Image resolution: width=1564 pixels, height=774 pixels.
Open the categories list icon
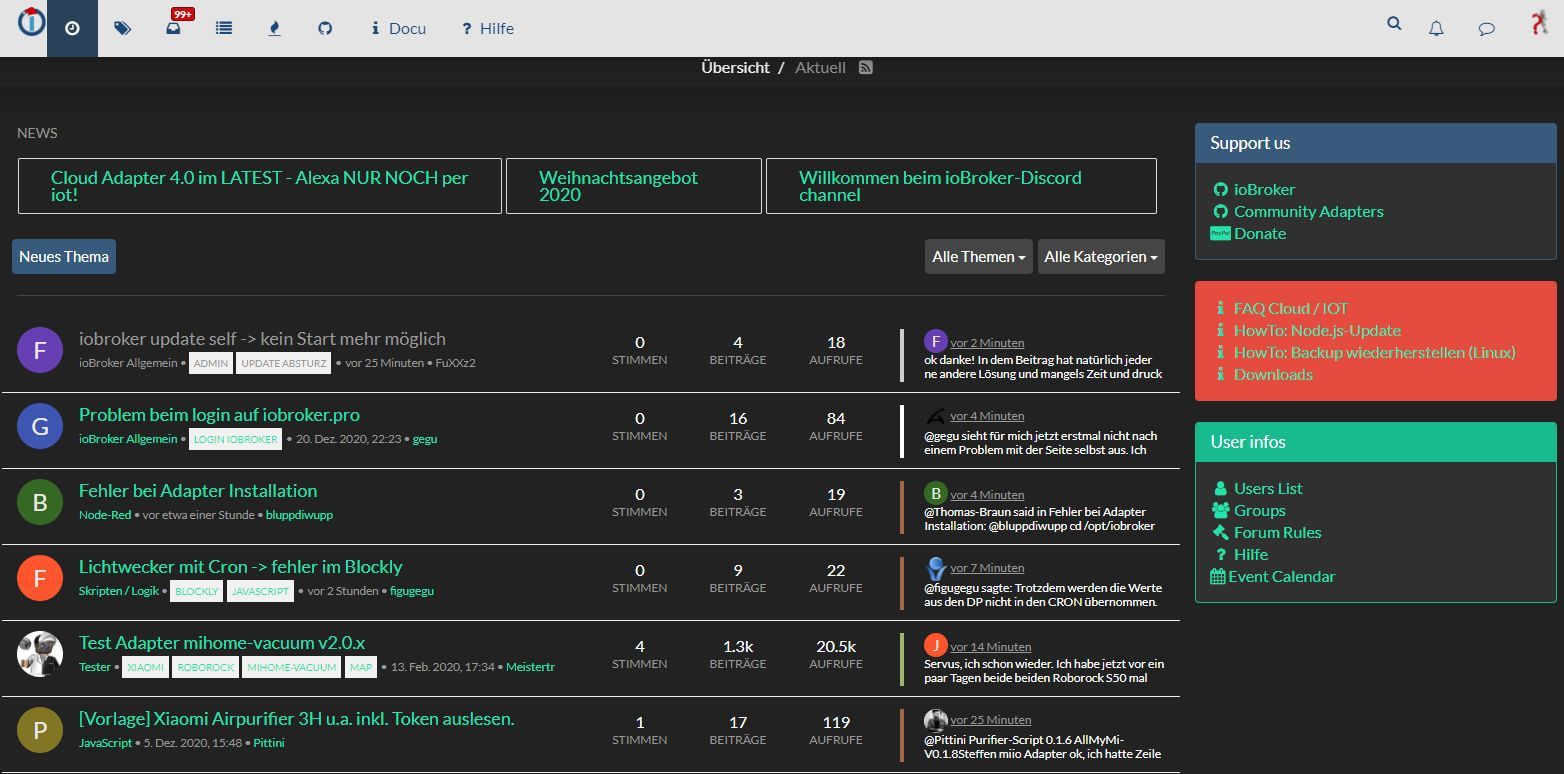click(224, 28)
